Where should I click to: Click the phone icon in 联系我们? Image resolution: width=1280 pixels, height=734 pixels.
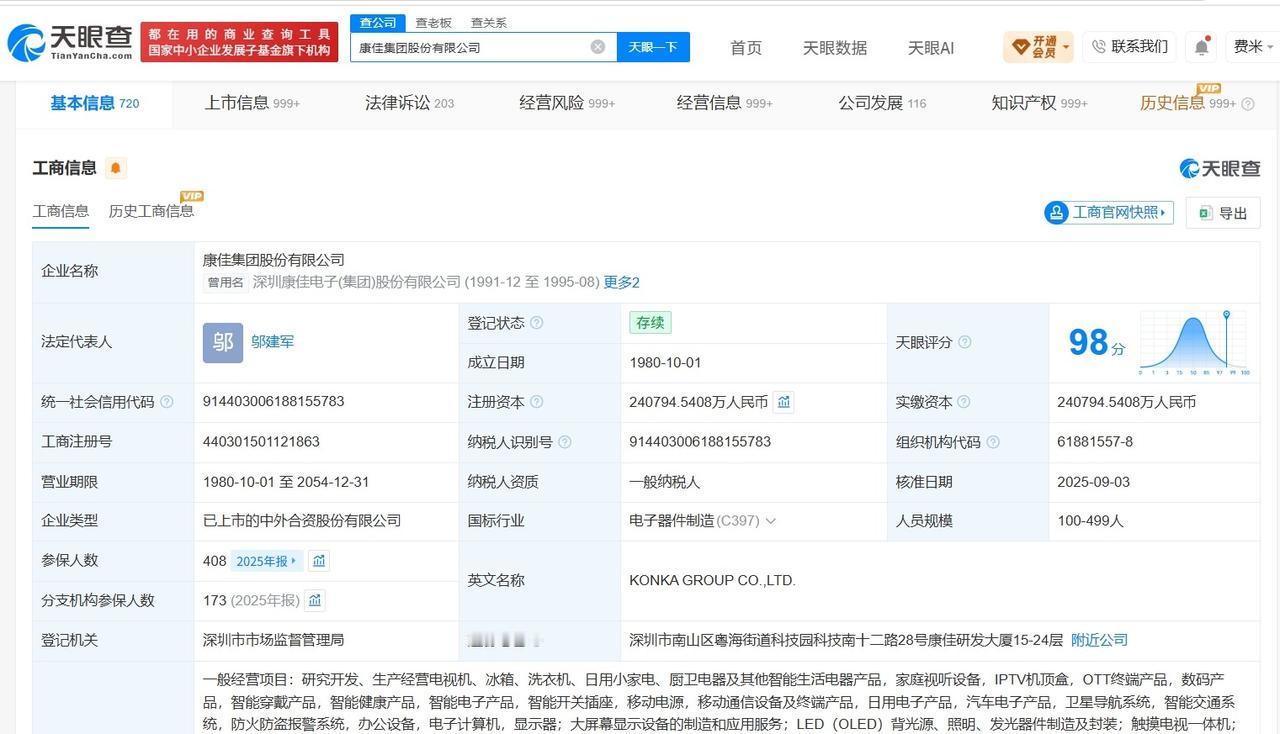point(1099,46)
